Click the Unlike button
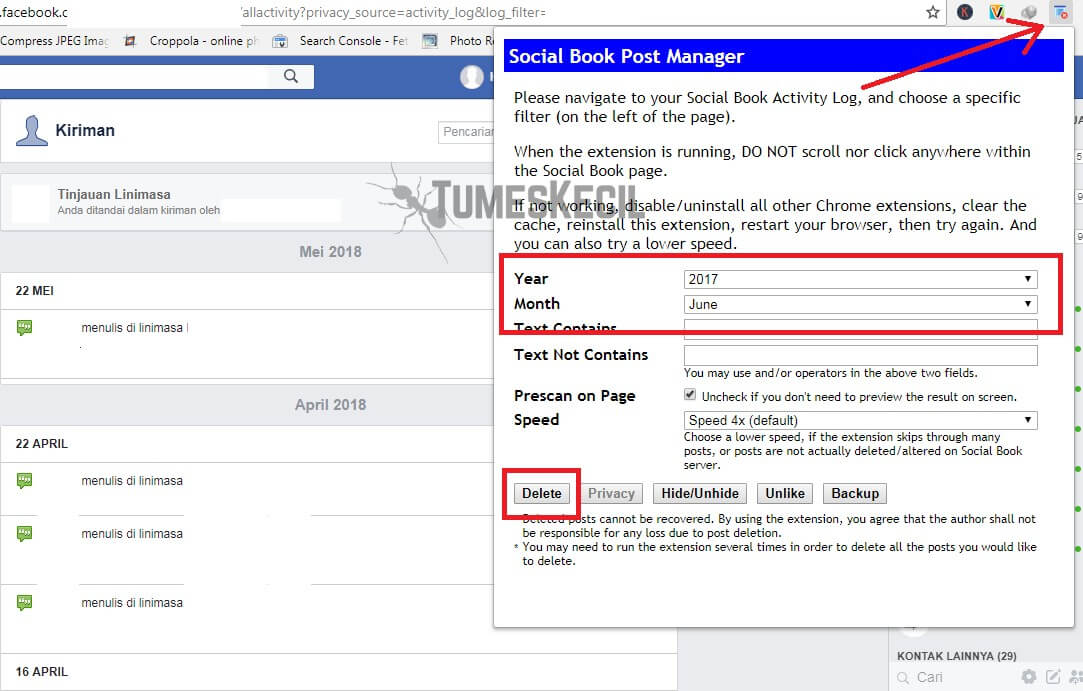This screenshot has height=691, width=1083. pos(785,493)
